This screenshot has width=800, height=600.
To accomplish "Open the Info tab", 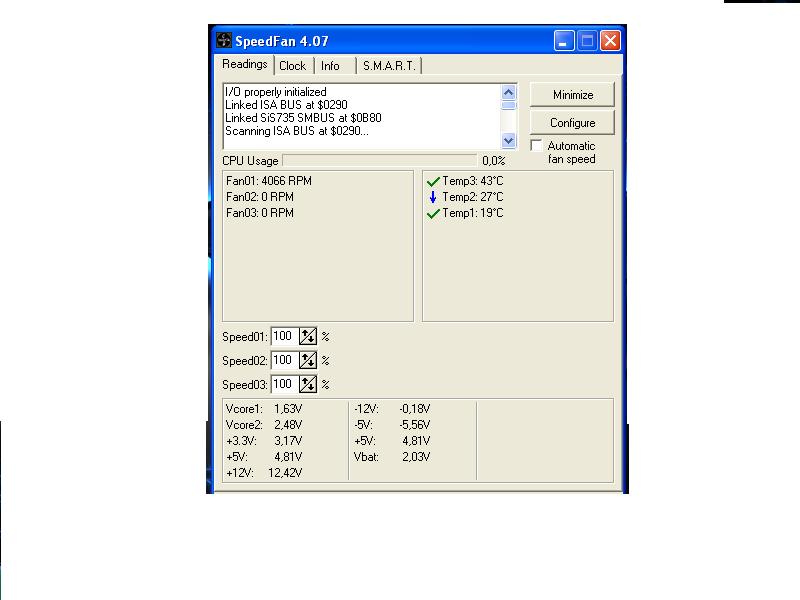I will (330, 66).
